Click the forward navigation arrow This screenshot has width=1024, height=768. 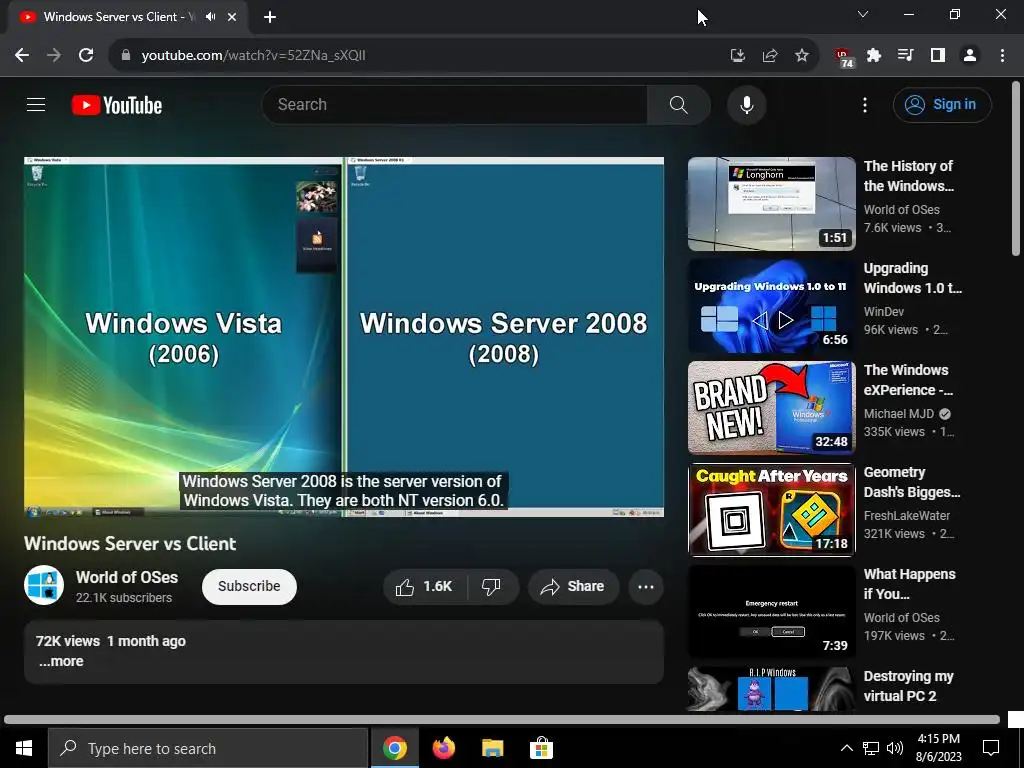(54, 56)
